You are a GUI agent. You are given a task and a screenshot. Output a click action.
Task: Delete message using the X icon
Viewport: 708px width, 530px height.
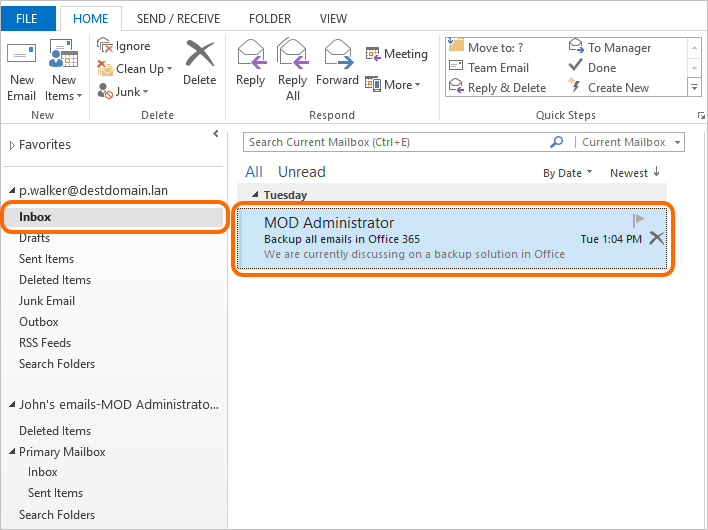click(656, 238)
